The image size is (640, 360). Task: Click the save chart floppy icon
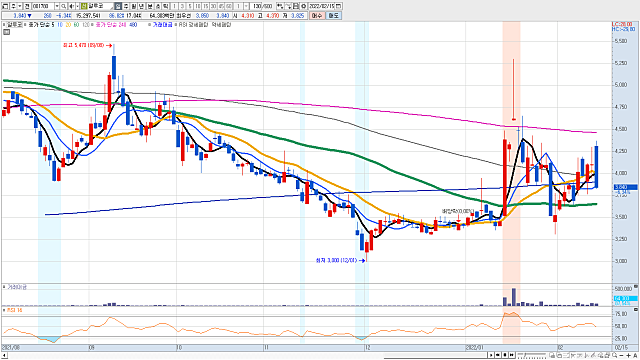click(x=296, y=6)
